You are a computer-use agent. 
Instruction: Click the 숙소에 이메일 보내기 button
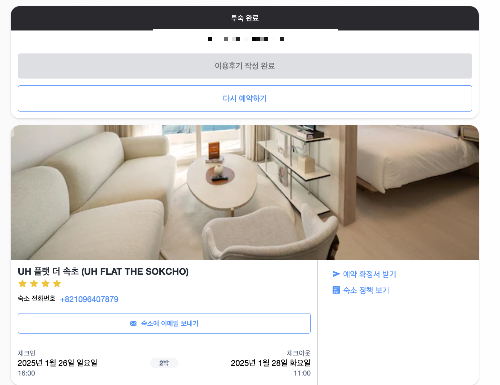pyautogui.click(x=164, y=323)
